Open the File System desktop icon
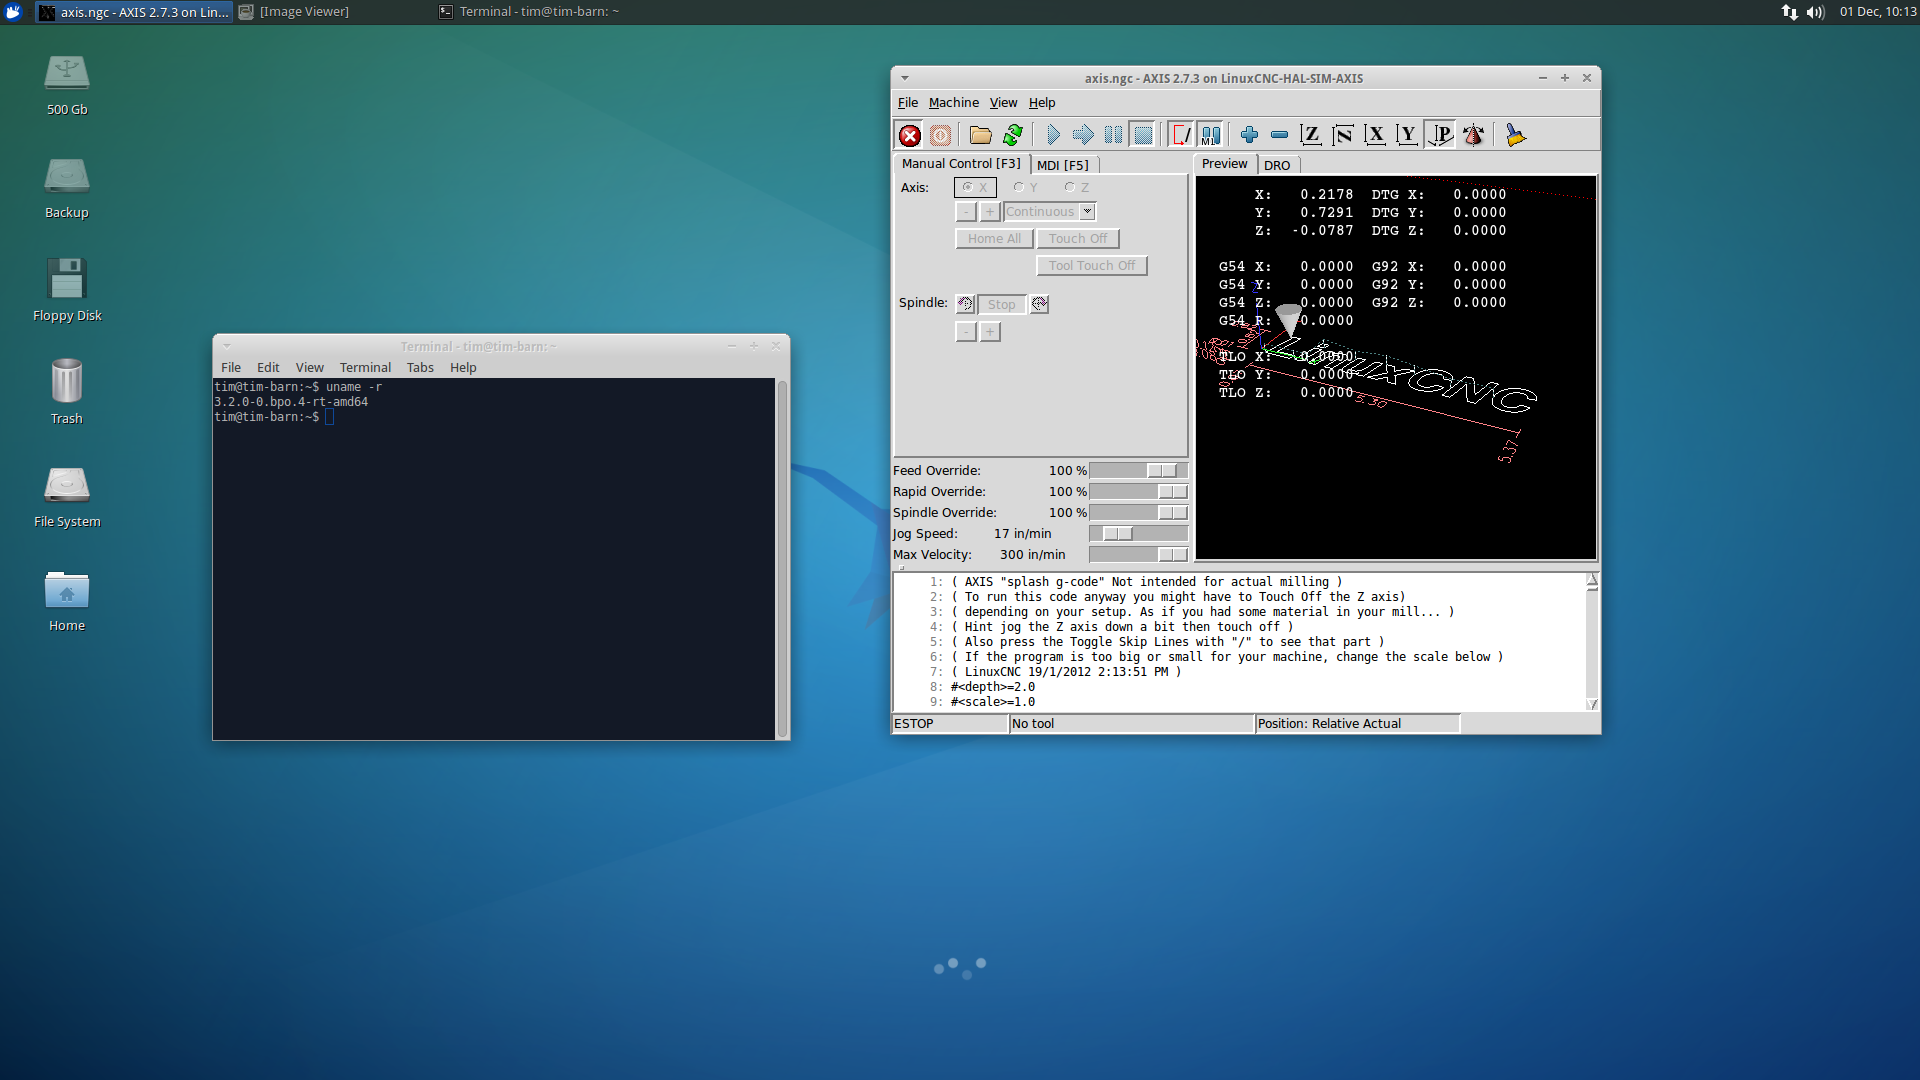The image size is (1920, 1080). point(67,497)
